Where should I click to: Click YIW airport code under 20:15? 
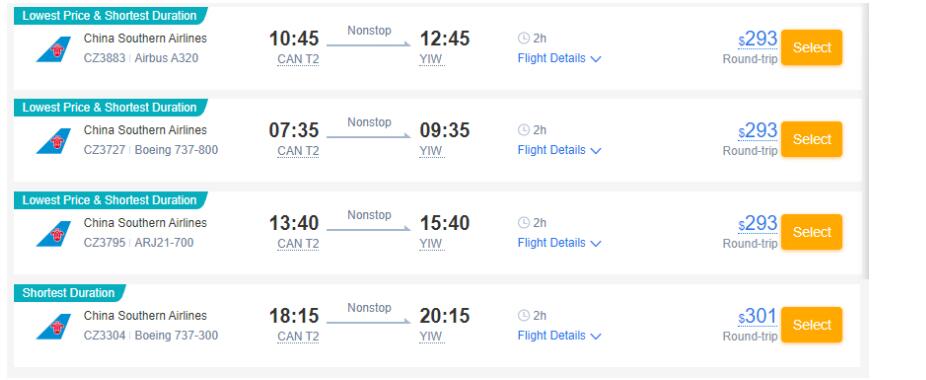431,336
